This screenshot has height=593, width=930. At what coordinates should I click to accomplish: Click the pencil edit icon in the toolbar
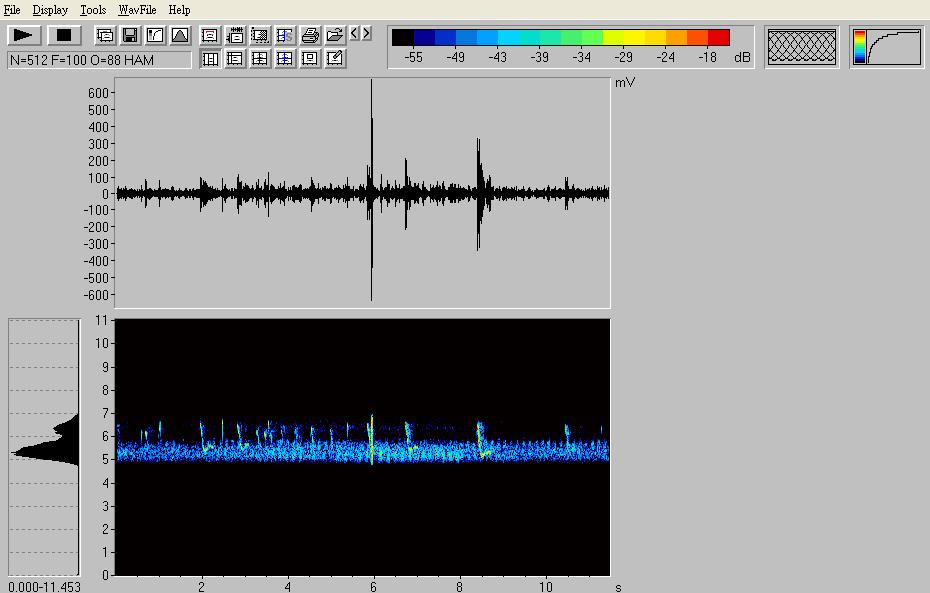pos(335,59)
